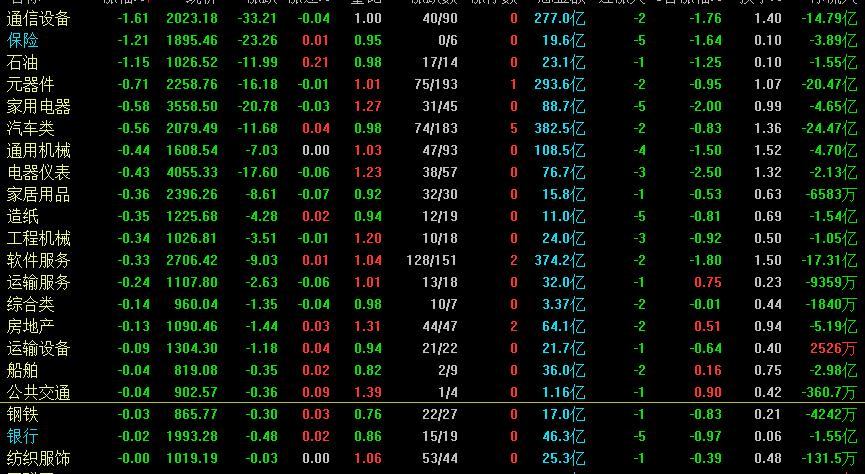The width and height of the screenshot is (865, 474).
Task: Select turnover 277.0亿 for 通信设备
Action: pyautogui.click(x=560, y=18)
